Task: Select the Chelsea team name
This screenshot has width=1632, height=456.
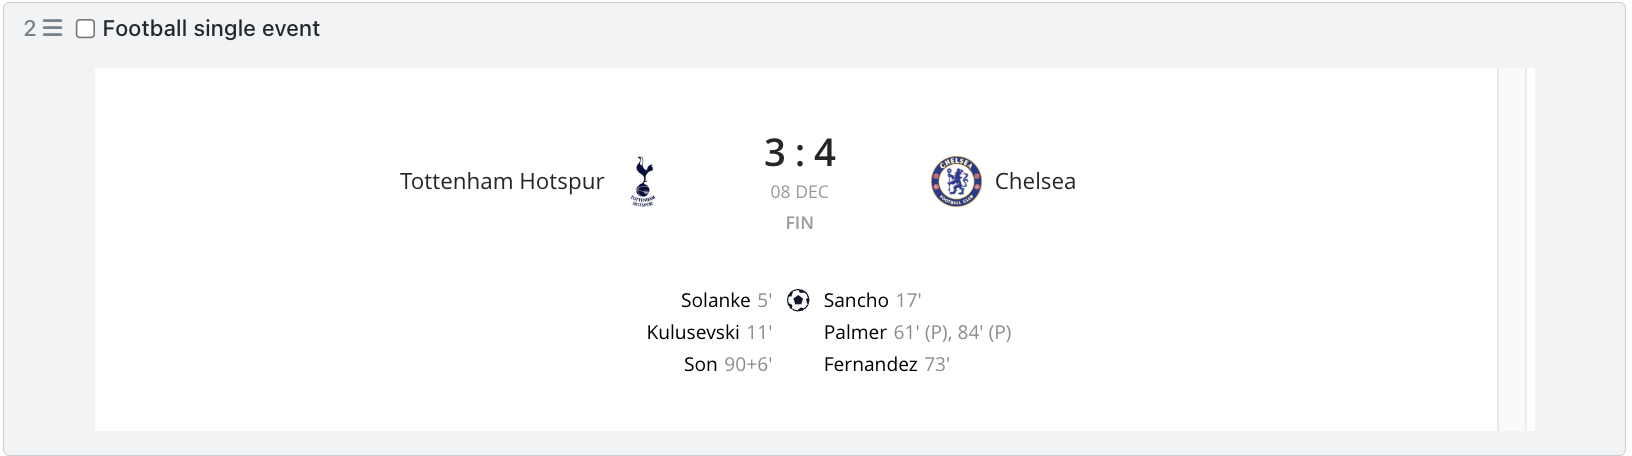Action: (1035, 181)
